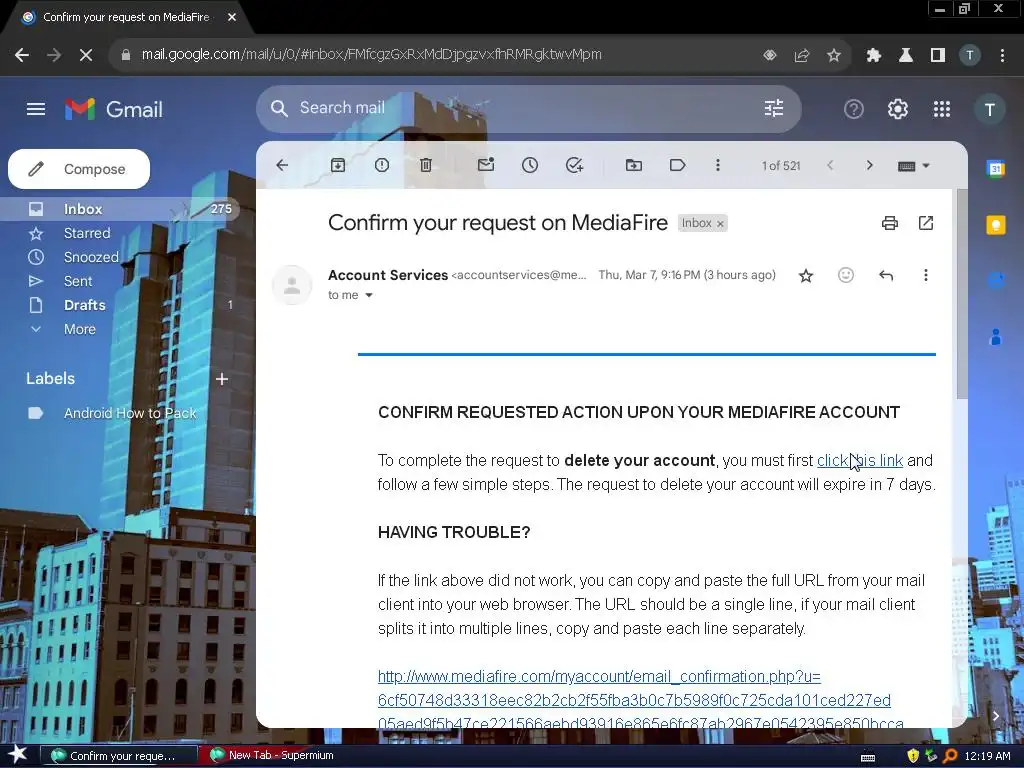
Task: Open the mediafire.com email_confirmation URL link
Action: (x=640, y=700)
